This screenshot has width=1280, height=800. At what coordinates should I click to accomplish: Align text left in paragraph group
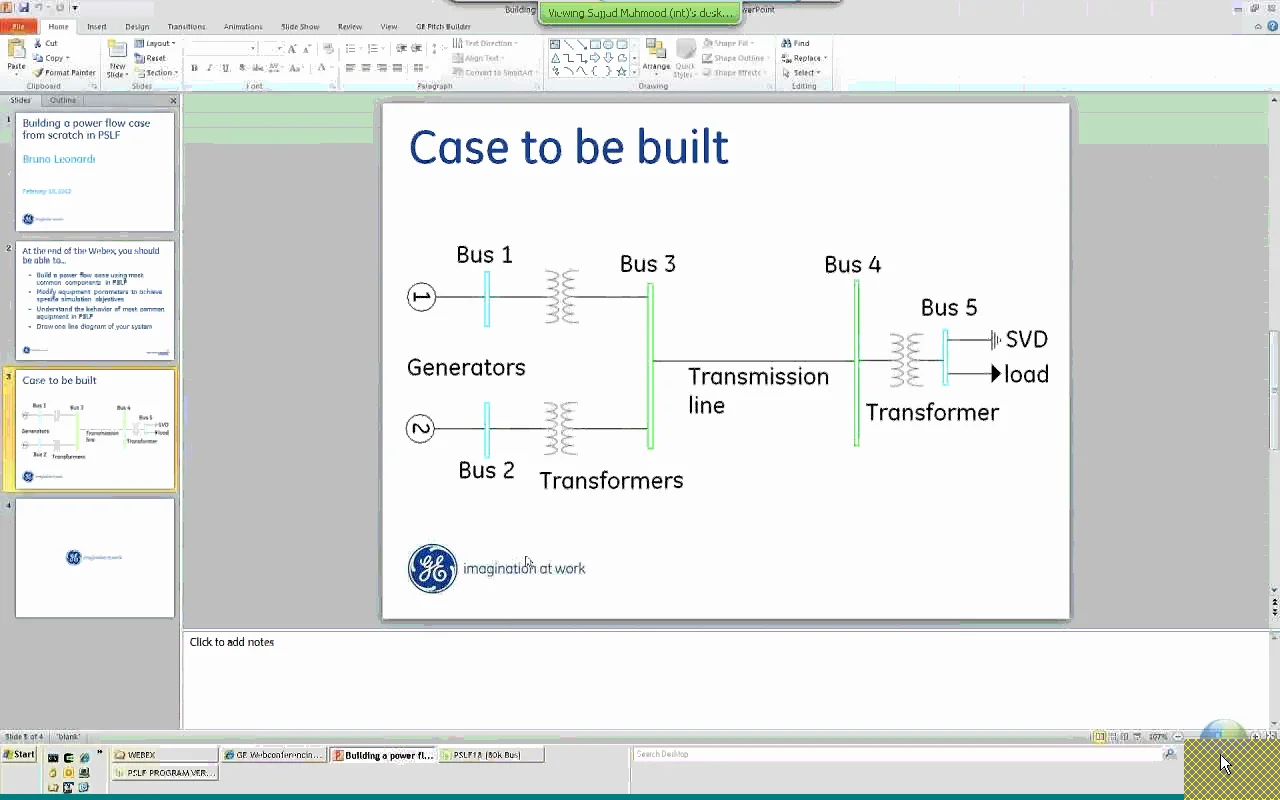pos(350,68)
